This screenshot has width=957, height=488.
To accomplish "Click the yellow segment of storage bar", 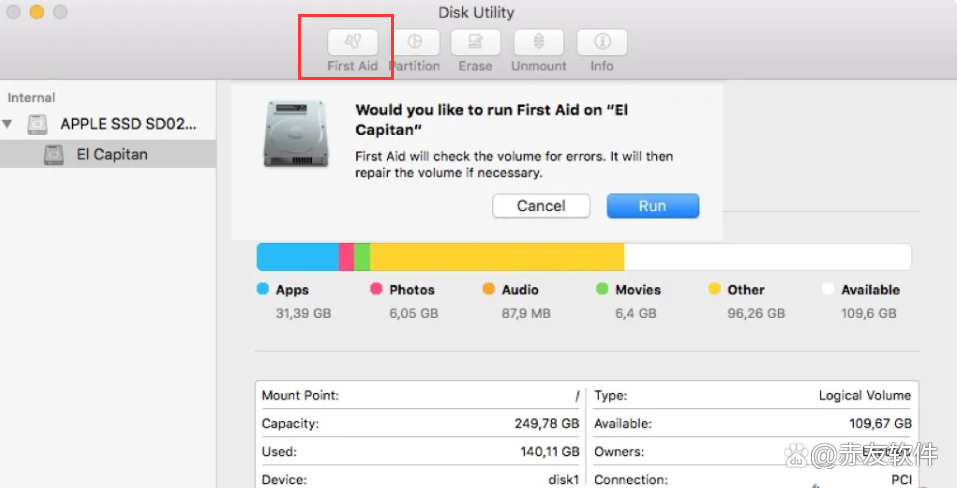I will (497, 257).
